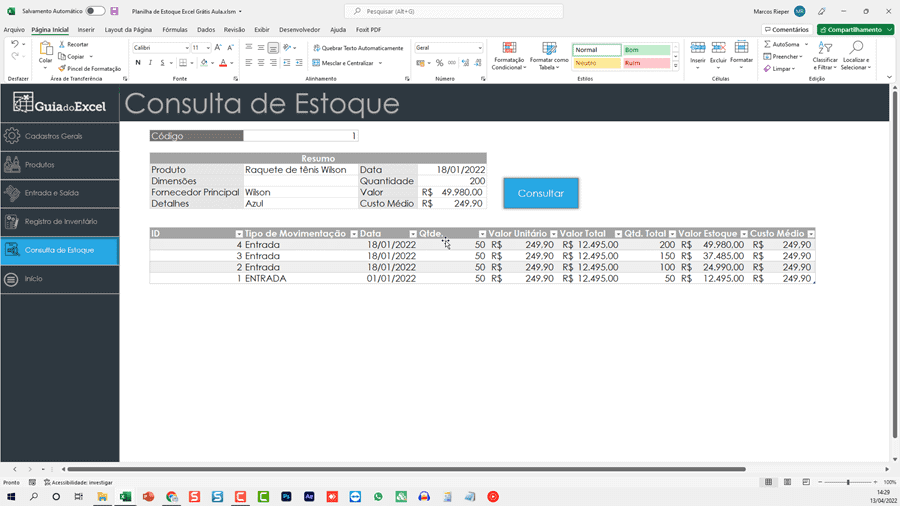Adjust the zoom slider in status bar
The height and width of the screenshot is (506, 900).
click(x=848, y=482)
